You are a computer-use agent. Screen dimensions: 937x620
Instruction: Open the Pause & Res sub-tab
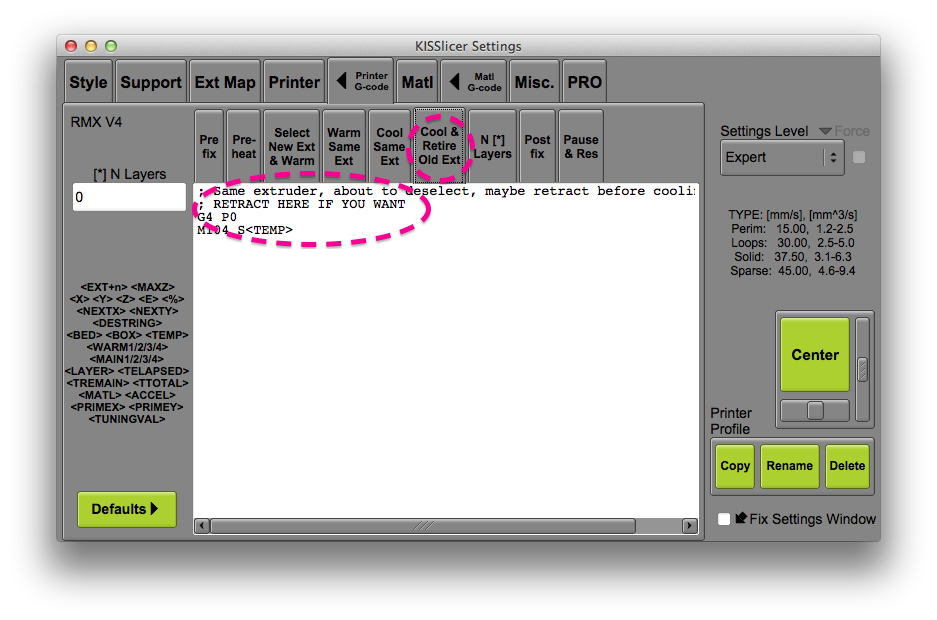581,146
